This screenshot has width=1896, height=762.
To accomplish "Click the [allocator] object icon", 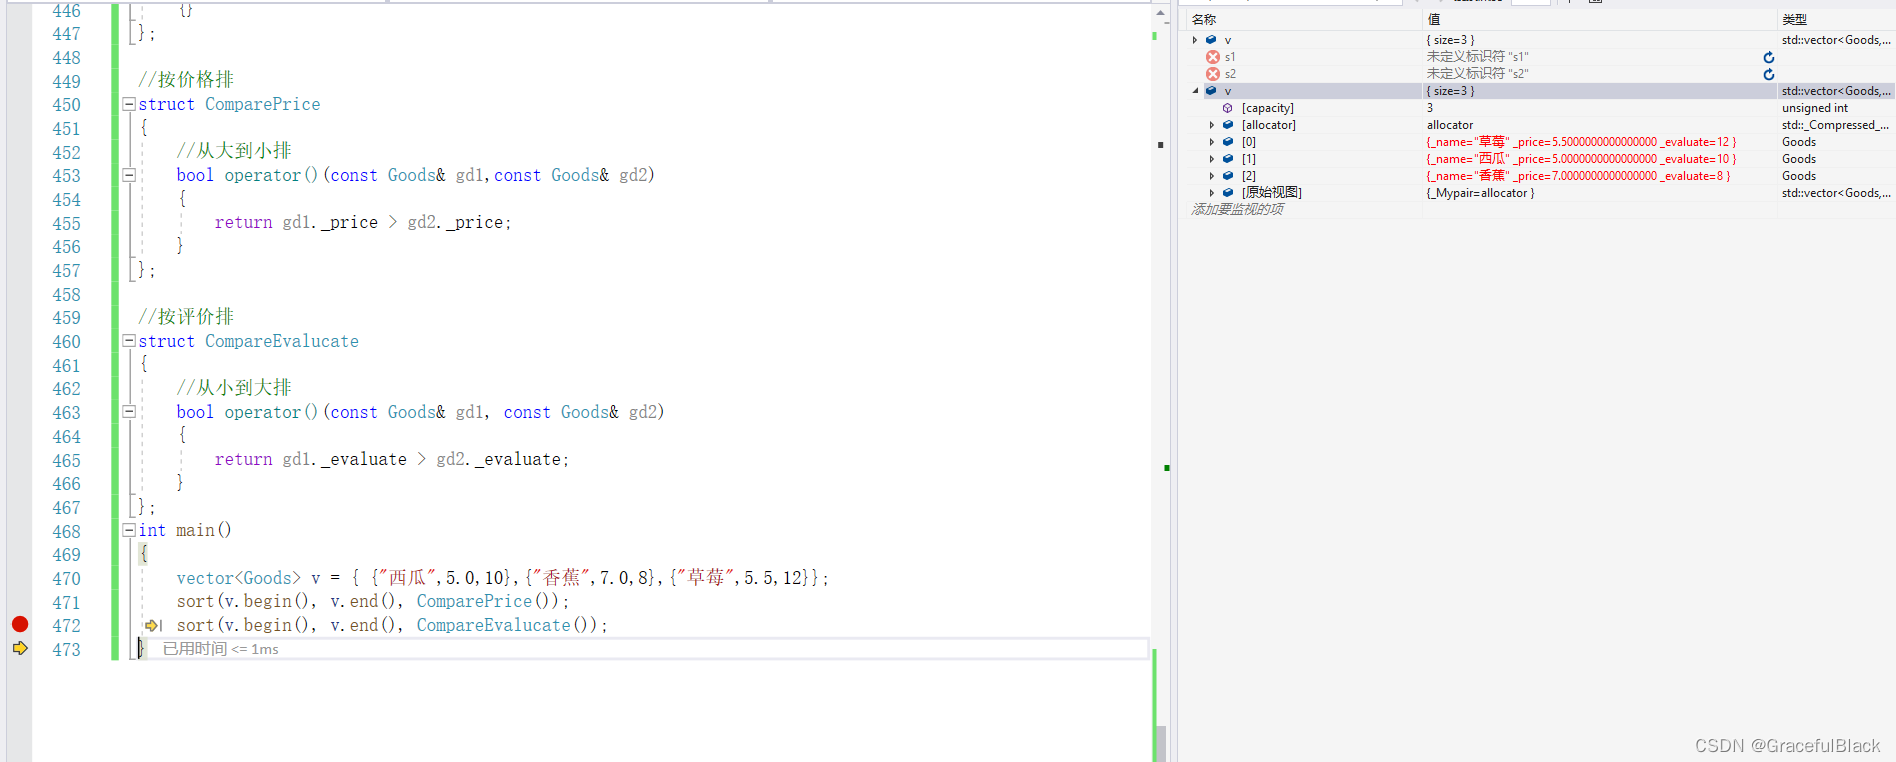I will [1228, 125].
